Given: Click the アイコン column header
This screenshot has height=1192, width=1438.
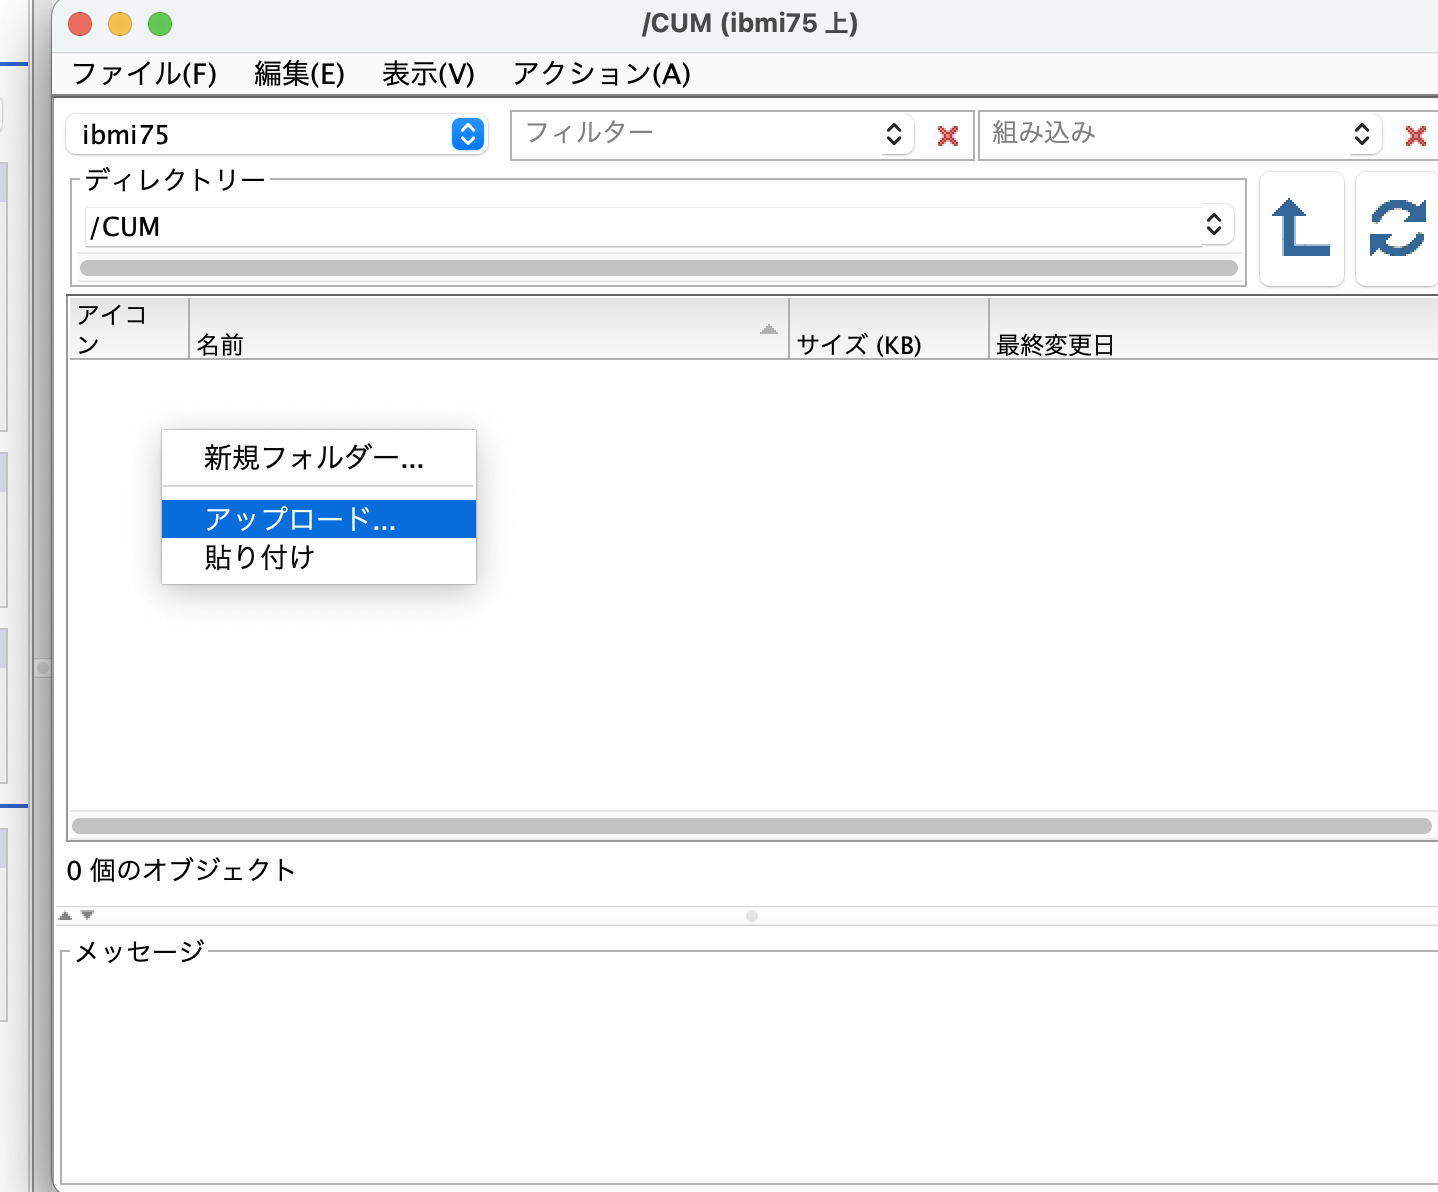Looking at the screenshot, I should click(x=129, y=329).
